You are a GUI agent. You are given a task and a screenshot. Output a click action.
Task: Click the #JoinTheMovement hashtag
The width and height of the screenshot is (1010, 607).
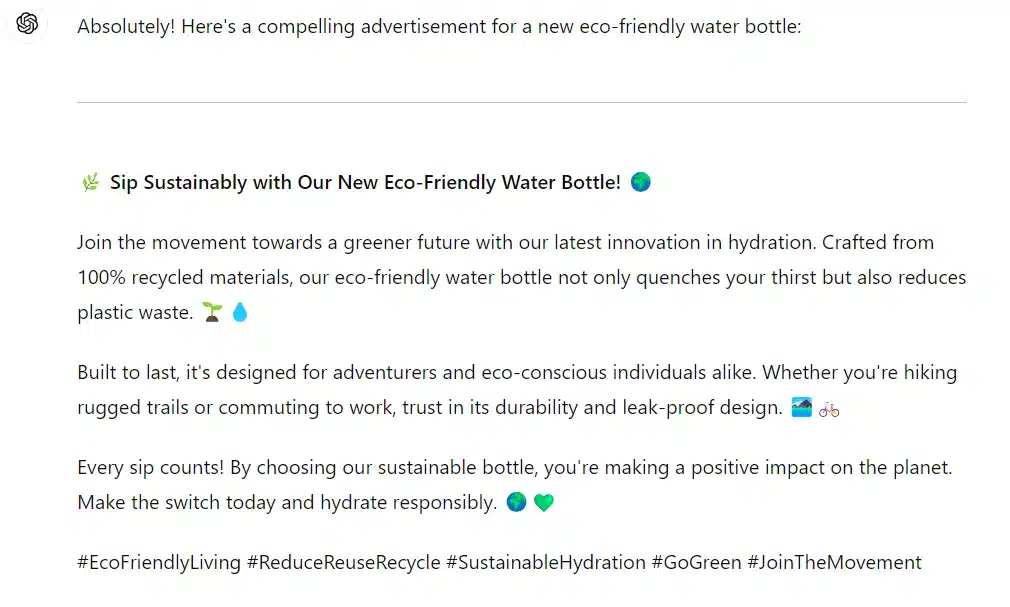pos(834,562)
